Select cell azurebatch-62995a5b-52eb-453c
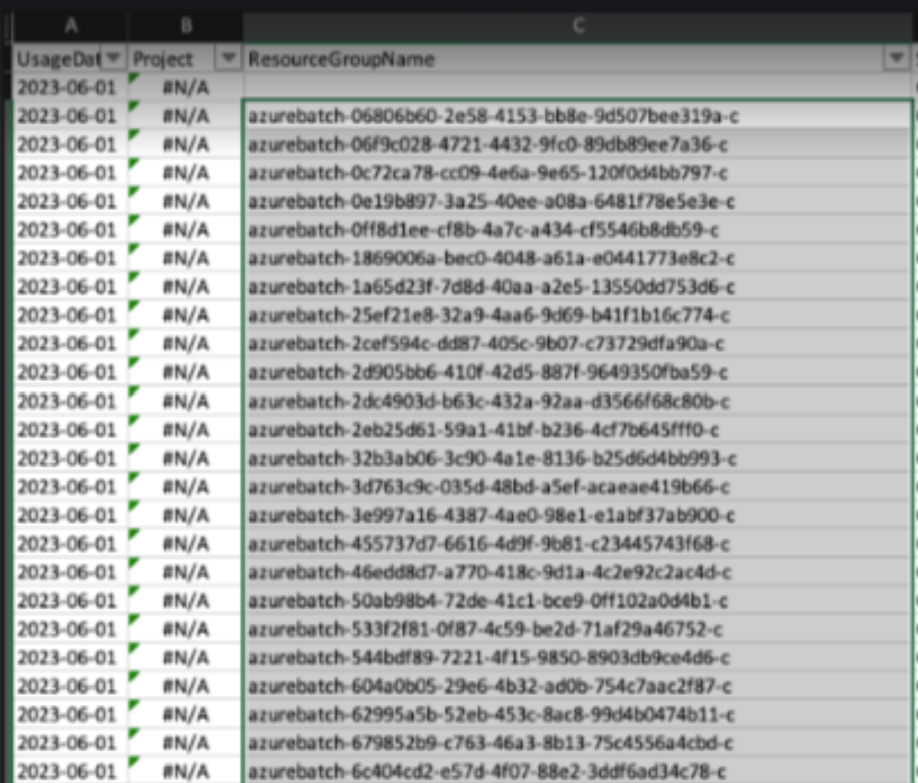918x783 pixels. tap(578, 715)
